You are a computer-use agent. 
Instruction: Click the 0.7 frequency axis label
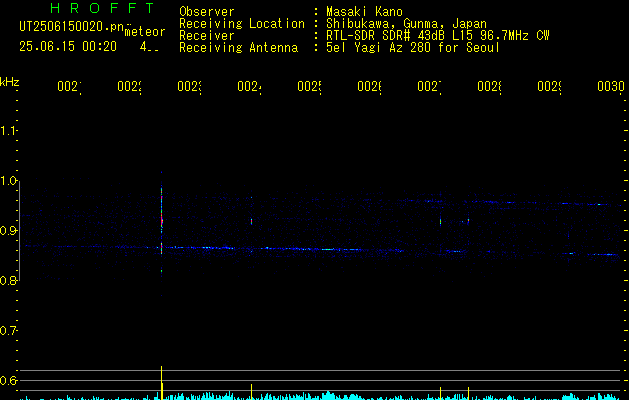coord(8,331)
